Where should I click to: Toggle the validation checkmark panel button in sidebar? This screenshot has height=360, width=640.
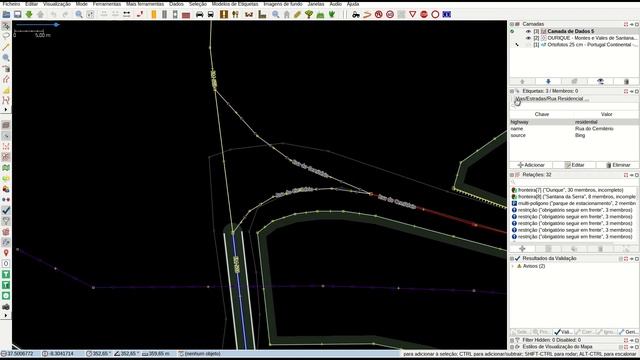tap(6, 210)
